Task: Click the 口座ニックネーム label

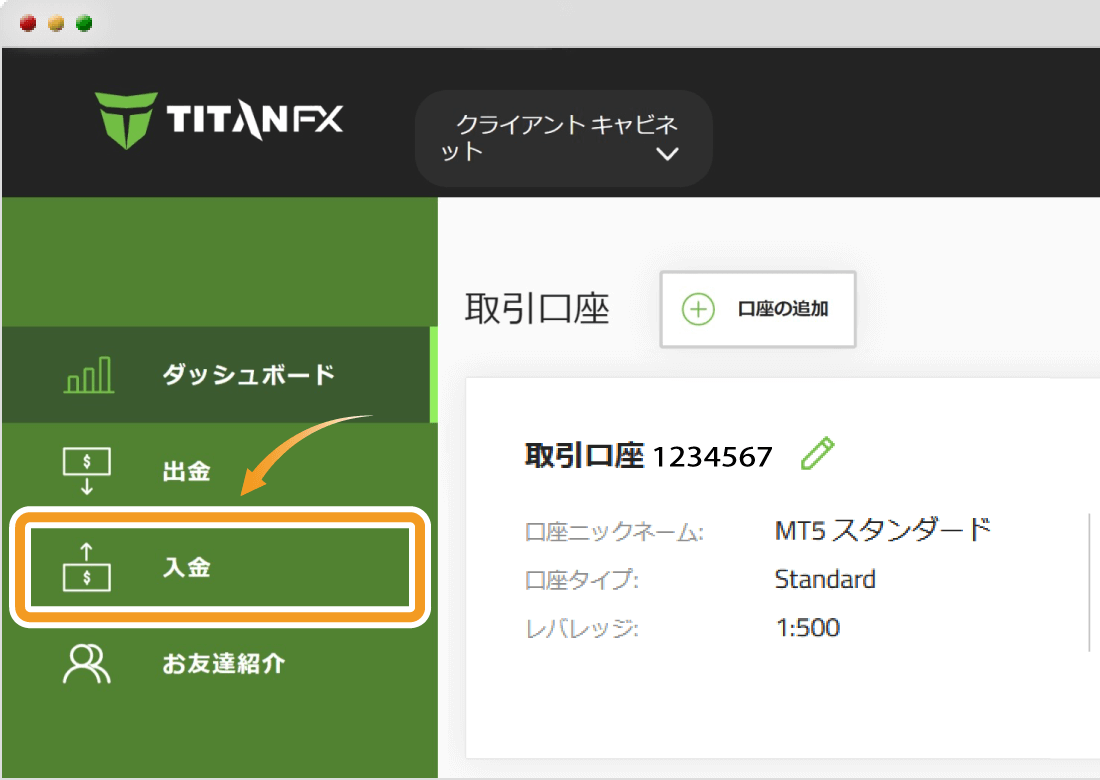Action: coord(614,532)
